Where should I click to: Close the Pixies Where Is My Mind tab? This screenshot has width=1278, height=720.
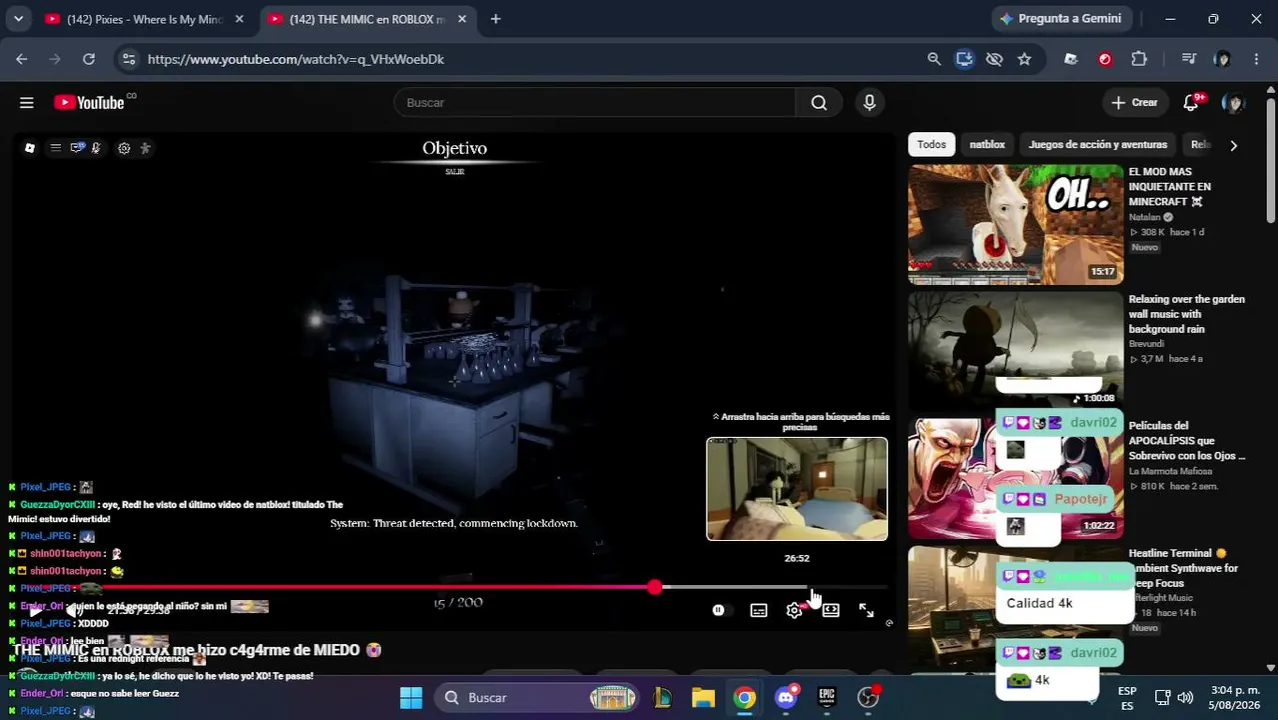pos(239,19)
